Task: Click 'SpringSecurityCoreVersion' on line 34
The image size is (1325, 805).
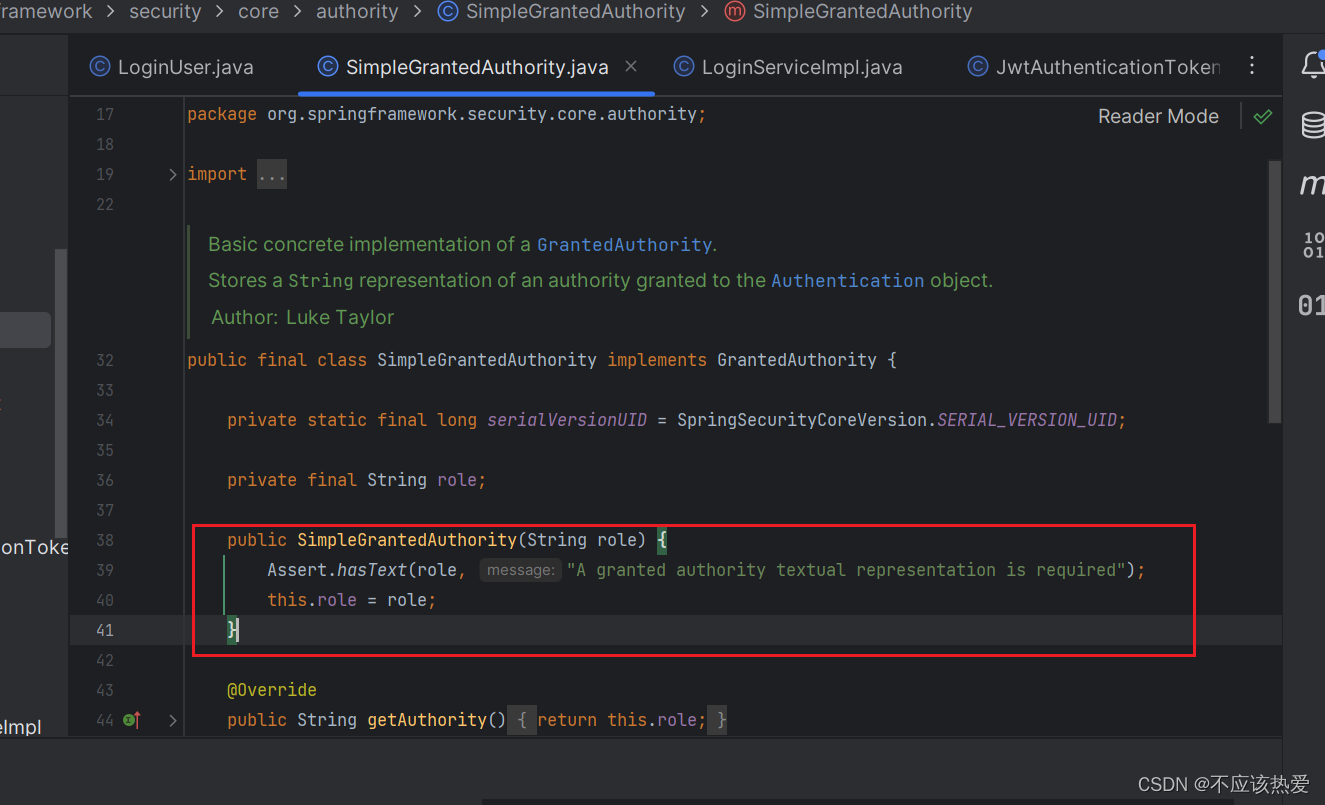Action: (x=802, y=420)
